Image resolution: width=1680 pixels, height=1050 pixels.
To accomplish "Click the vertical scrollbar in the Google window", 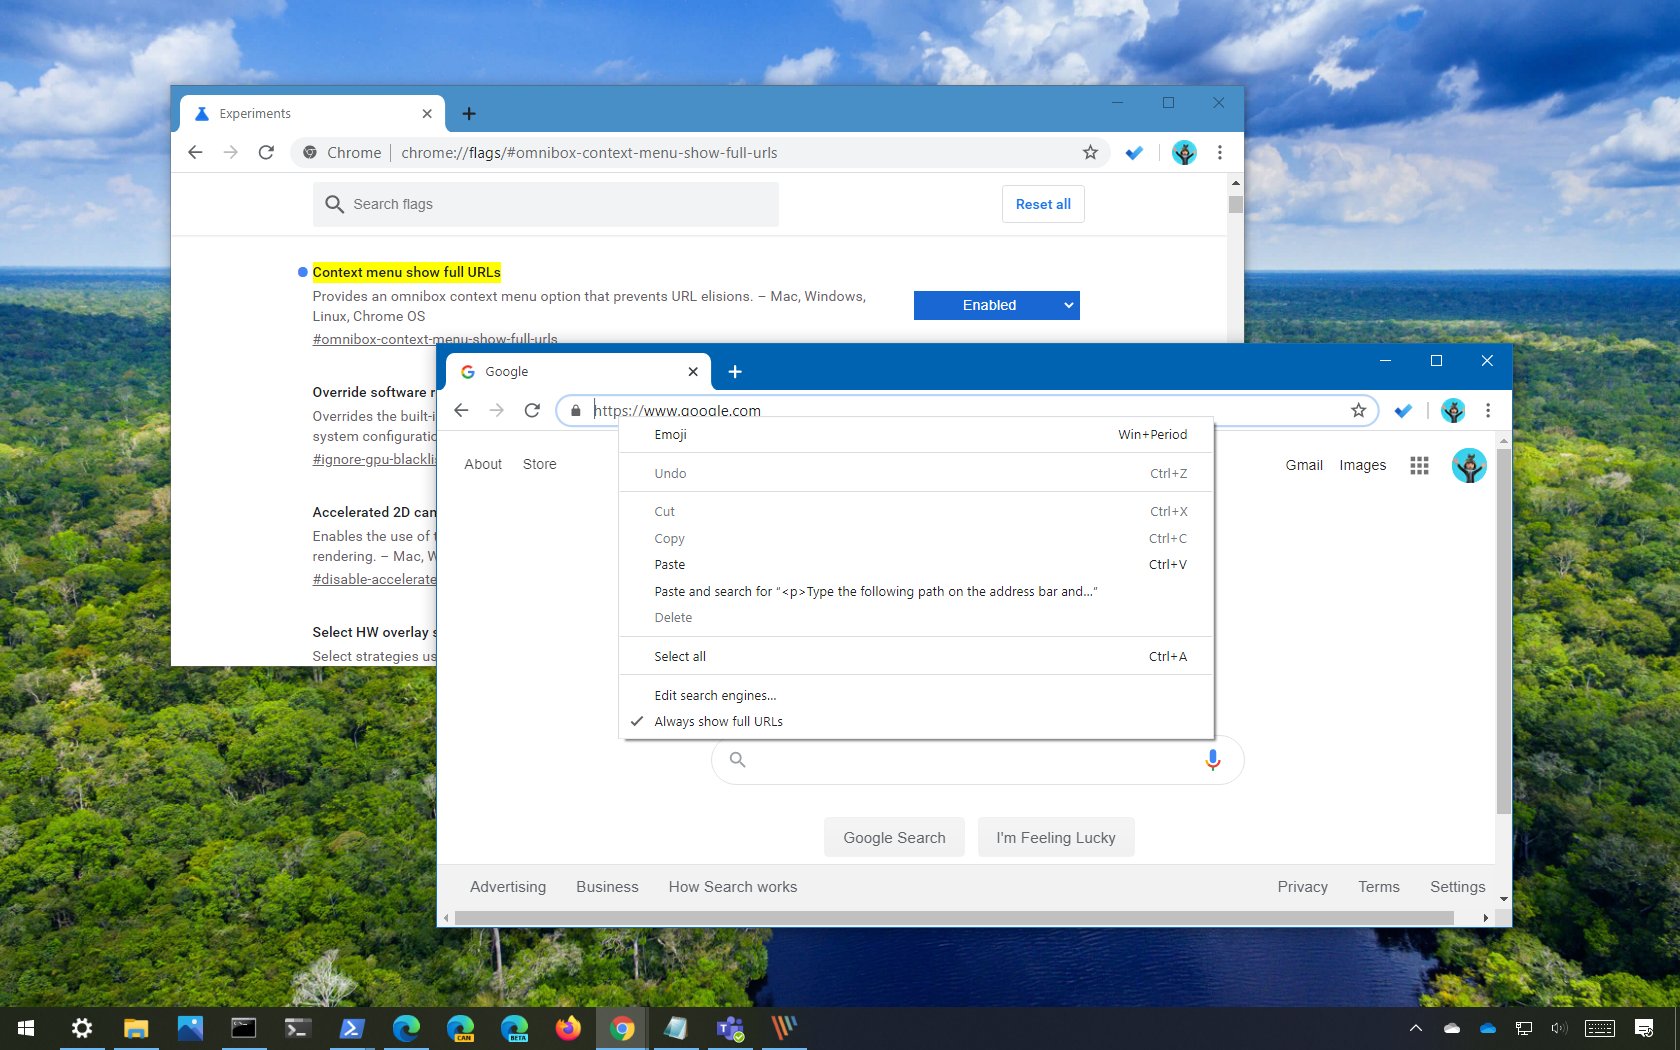I will coord(1503,630).
